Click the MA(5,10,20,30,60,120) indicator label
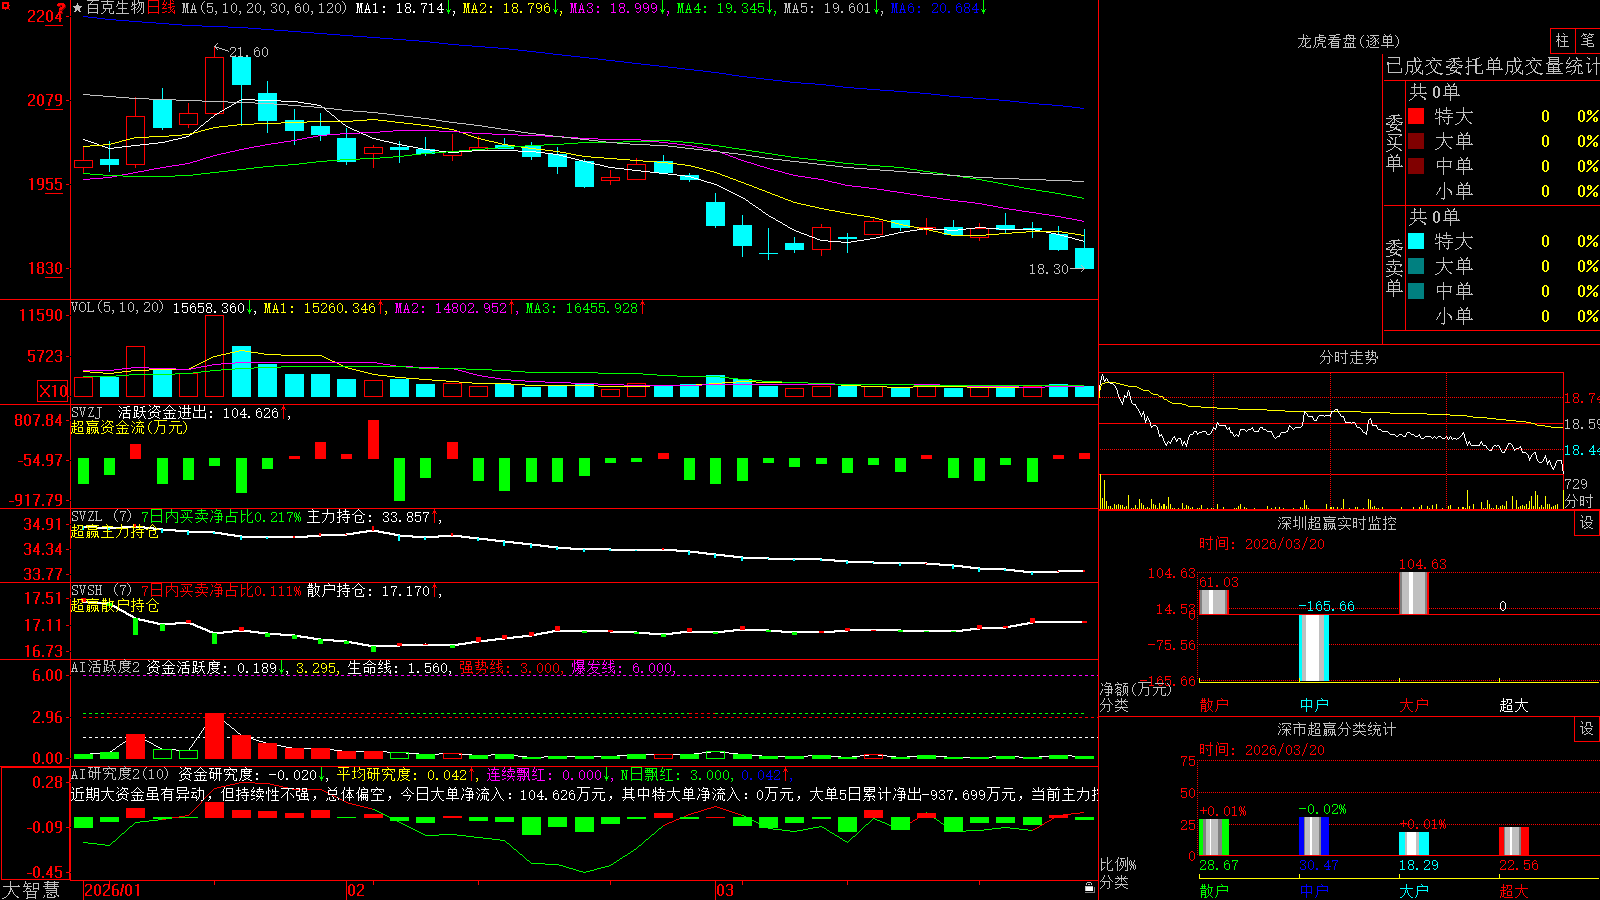The height and width of the screenshot is (900, 1600). [264, 8]
